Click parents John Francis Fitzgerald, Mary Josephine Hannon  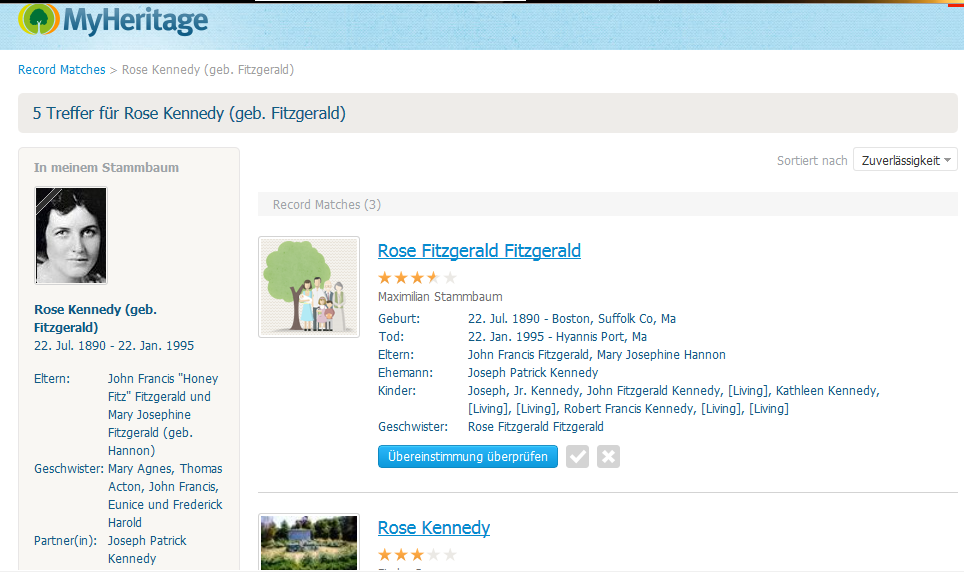click(596, 355)
